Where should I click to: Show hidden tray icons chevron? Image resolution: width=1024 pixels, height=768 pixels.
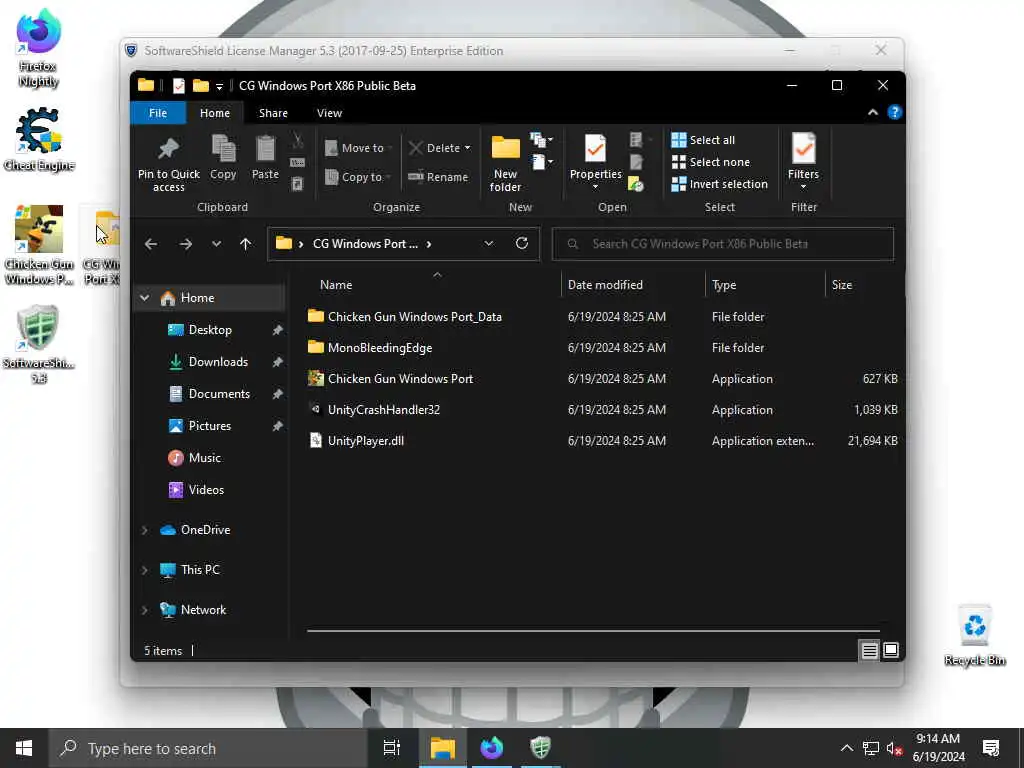coord(846,748)
